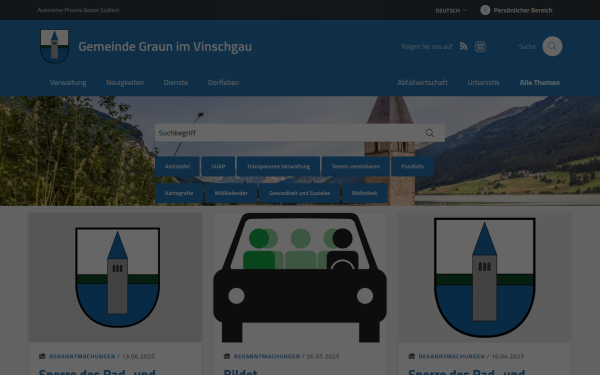Click the Autonome Provinz Bozen Südtirol link
The height and width of the screenshot is (375, 600).
point(78,10)
